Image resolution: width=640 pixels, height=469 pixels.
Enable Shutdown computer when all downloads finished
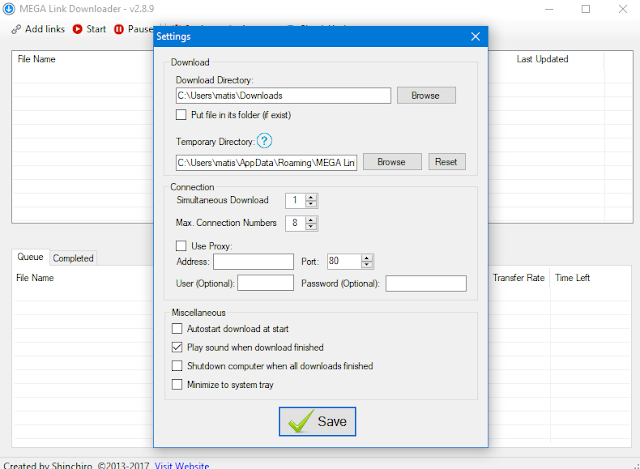click(x=177, y=366)
